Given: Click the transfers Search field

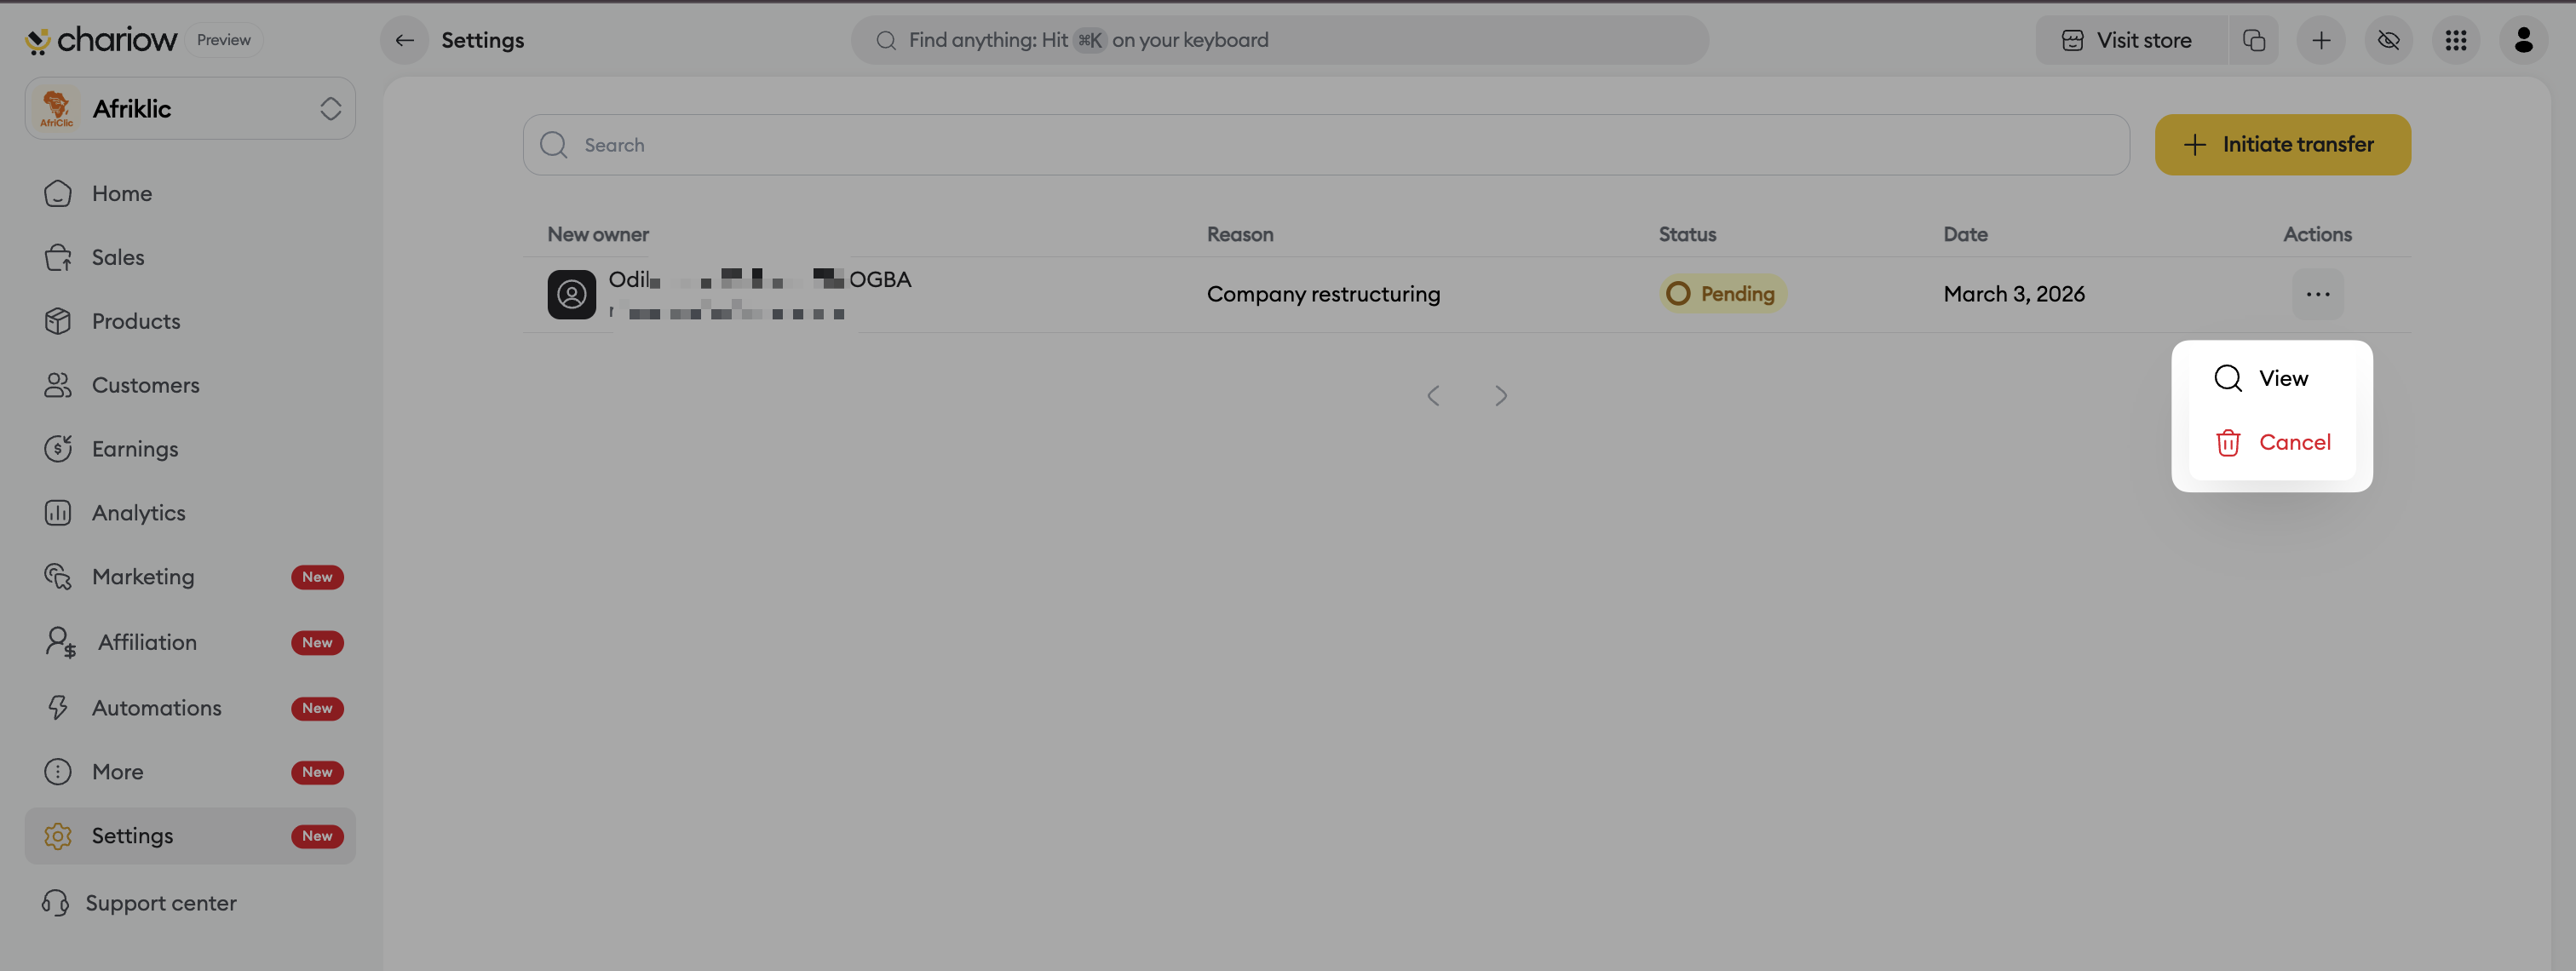Looking at the screenshot, I should (1325, 145).
